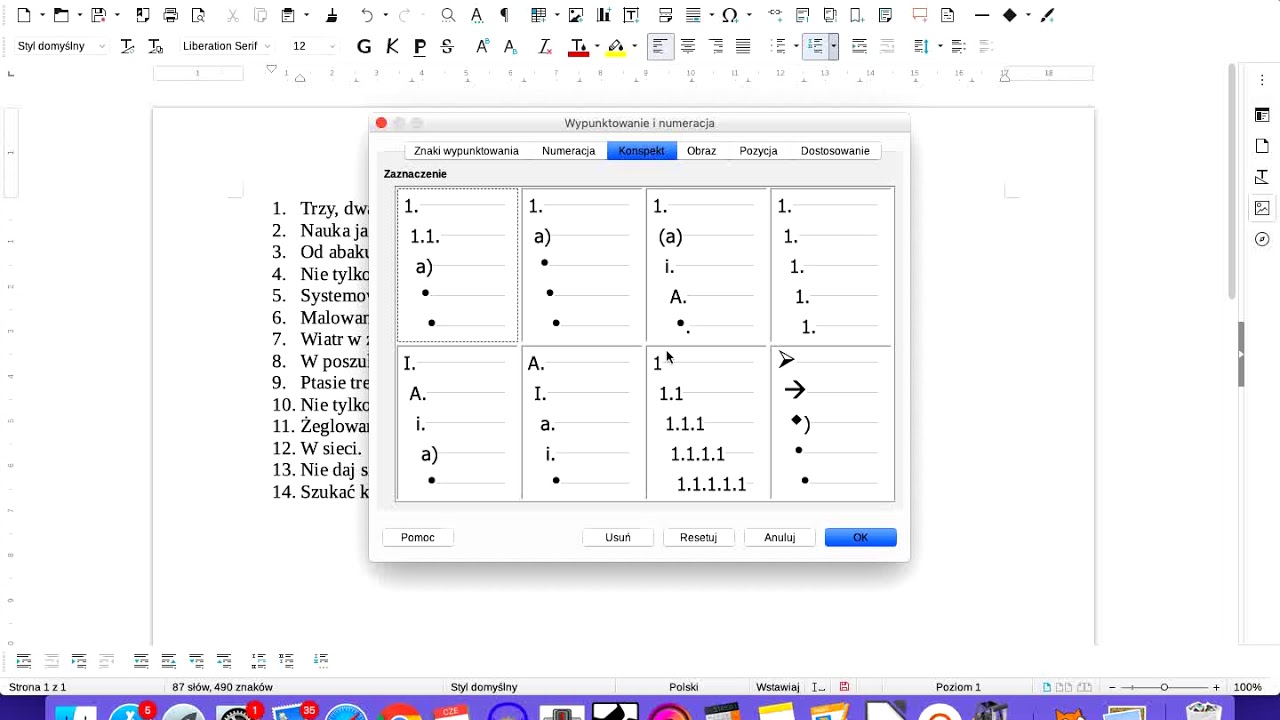Insert bookmark icon in toolbar
Screen dimensions: 1280x720
point(857,15)
